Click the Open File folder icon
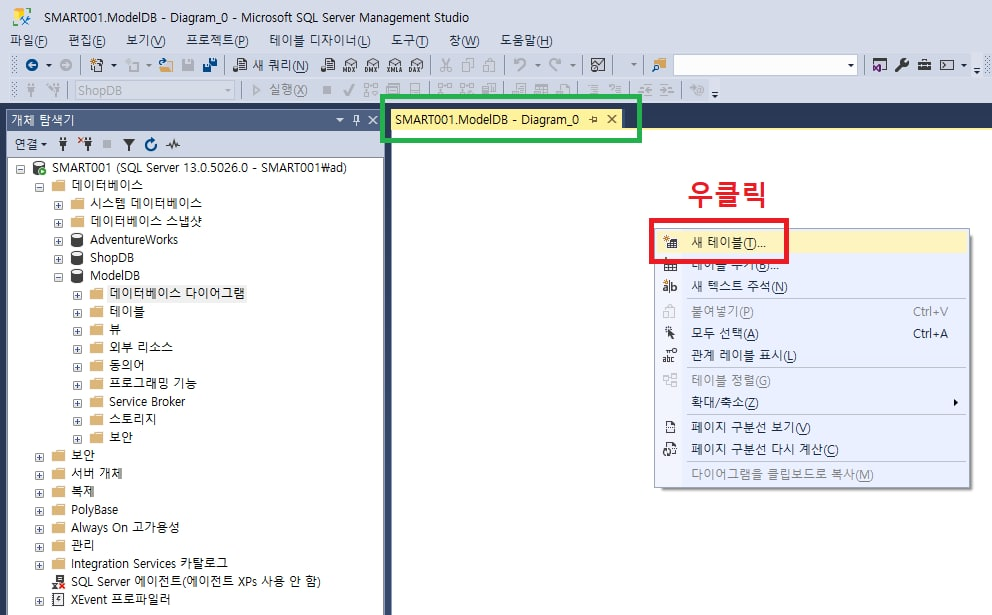992x615 pixels. coord(166,65)
